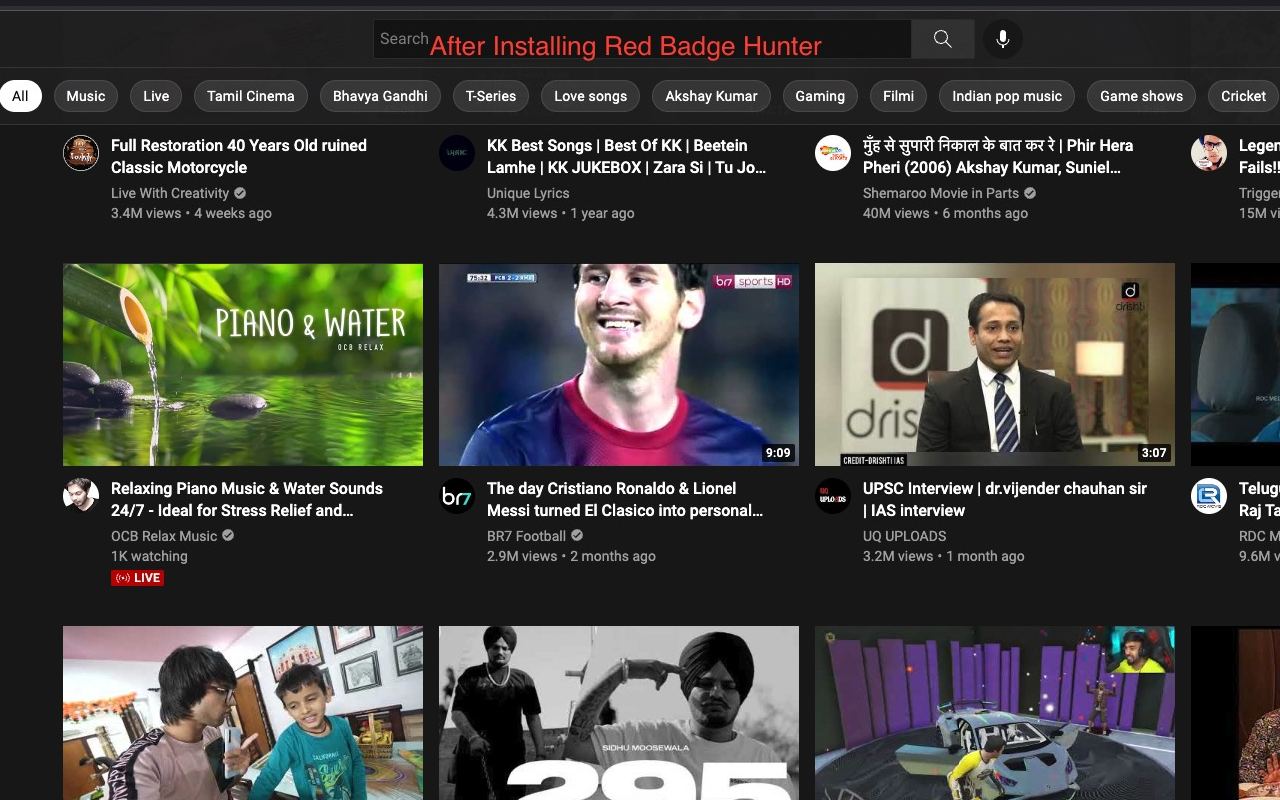Activate voice search microphone
This screenshot has height=800, width=1280.
tap(1002, 39)
